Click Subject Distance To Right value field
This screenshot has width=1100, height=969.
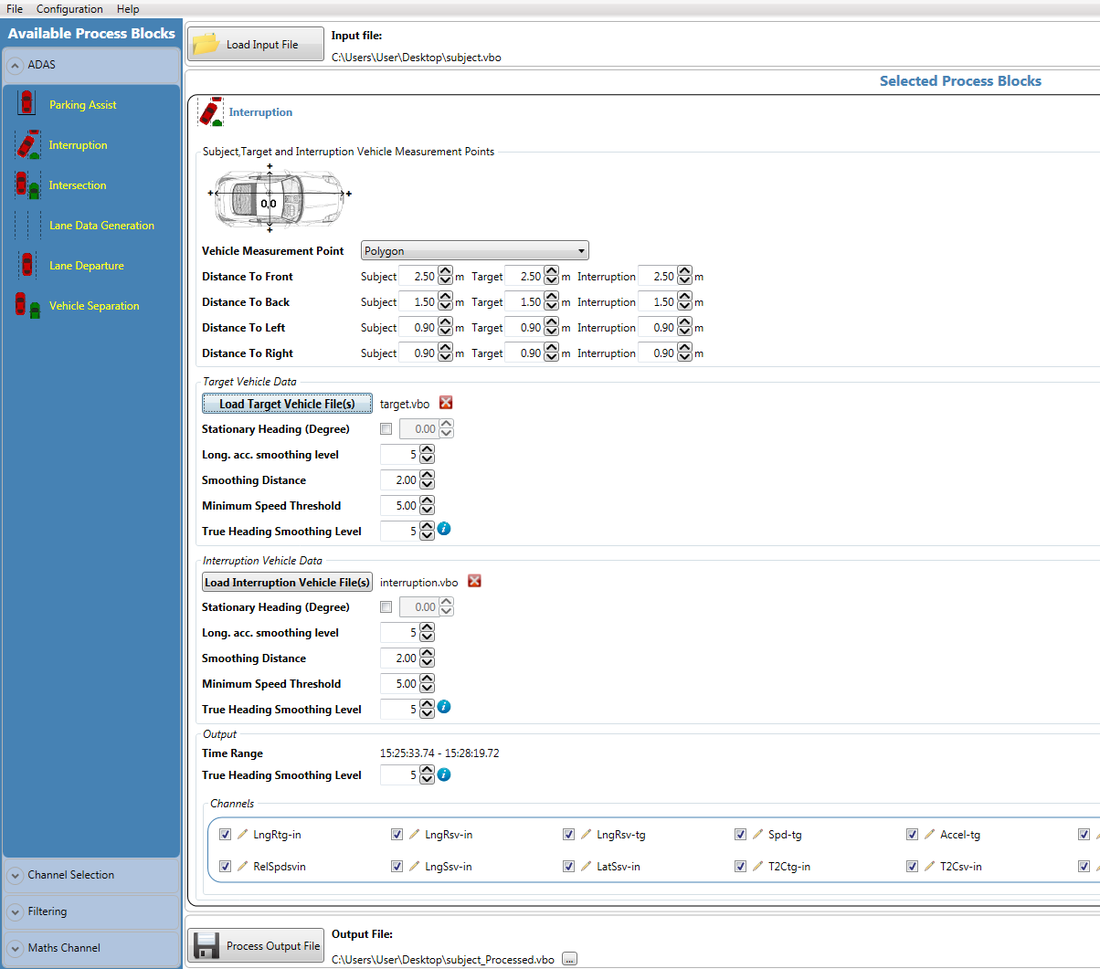[418, 353]
